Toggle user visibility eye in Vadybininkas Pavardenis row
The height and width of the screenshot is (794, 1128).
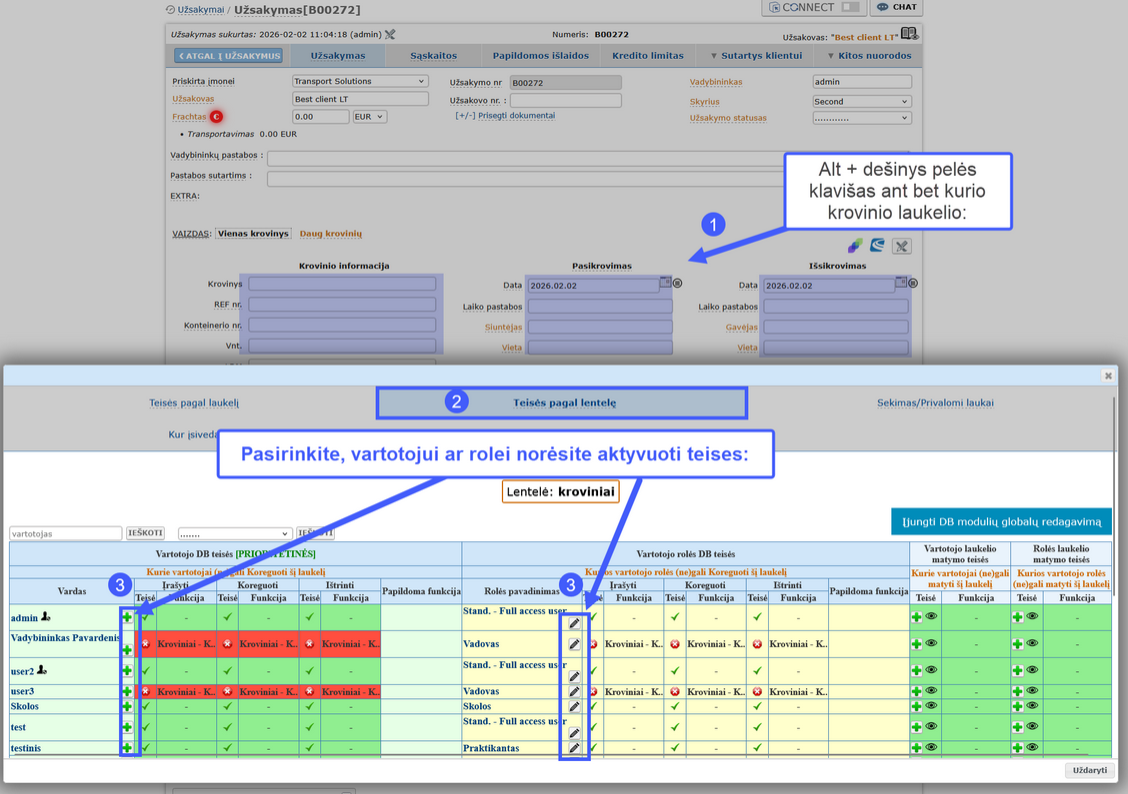coord(931,643)
